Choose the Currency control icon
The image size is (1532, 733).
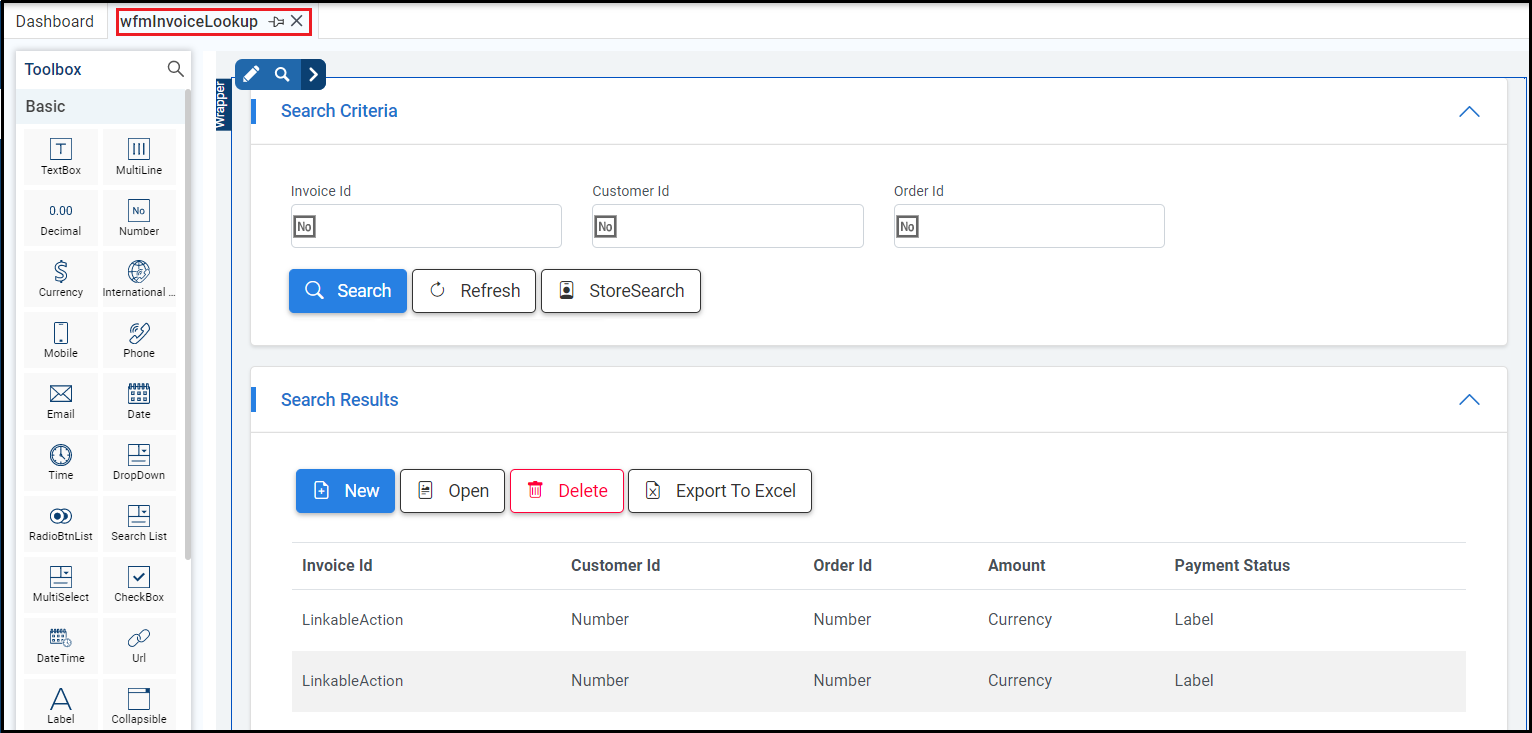point(61,278)
